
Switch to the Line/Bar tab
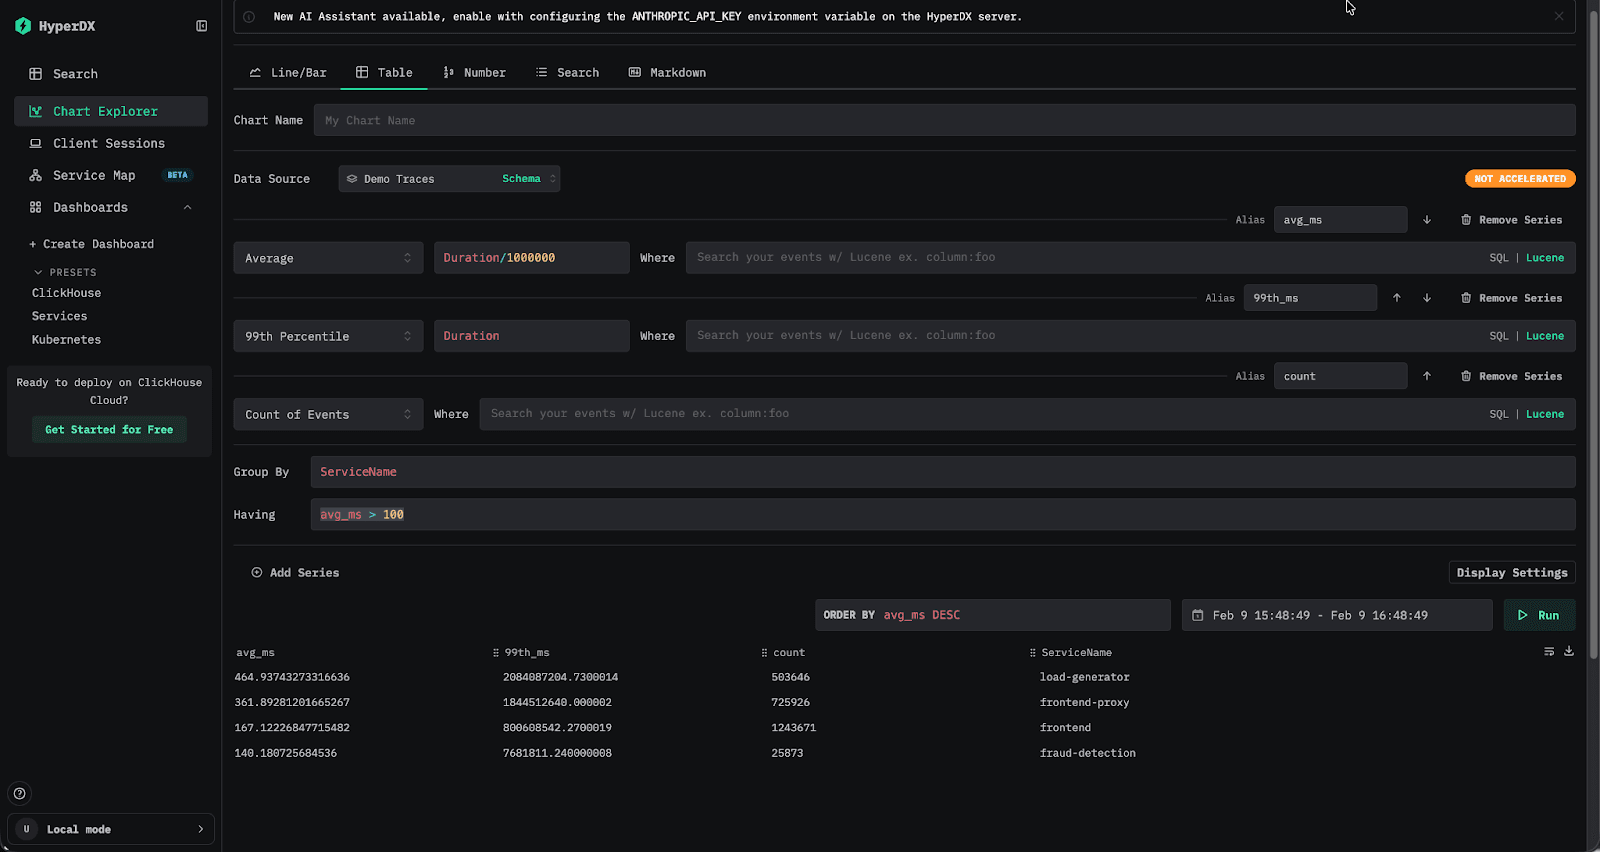point(288,73)
